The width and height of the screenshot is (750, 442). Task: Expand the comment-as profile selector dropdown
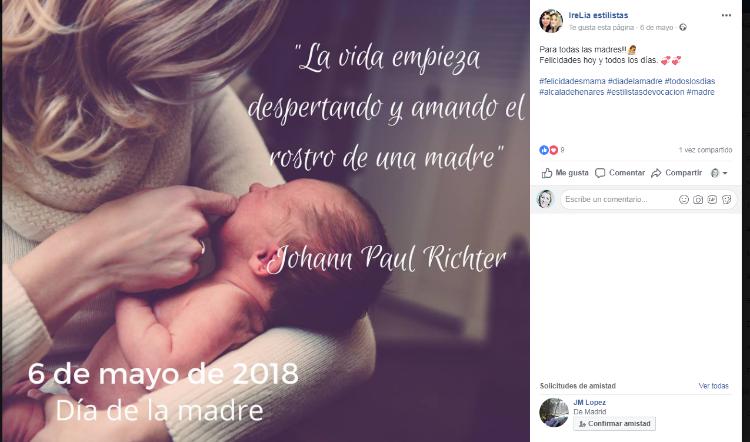(x=719, y=173)
